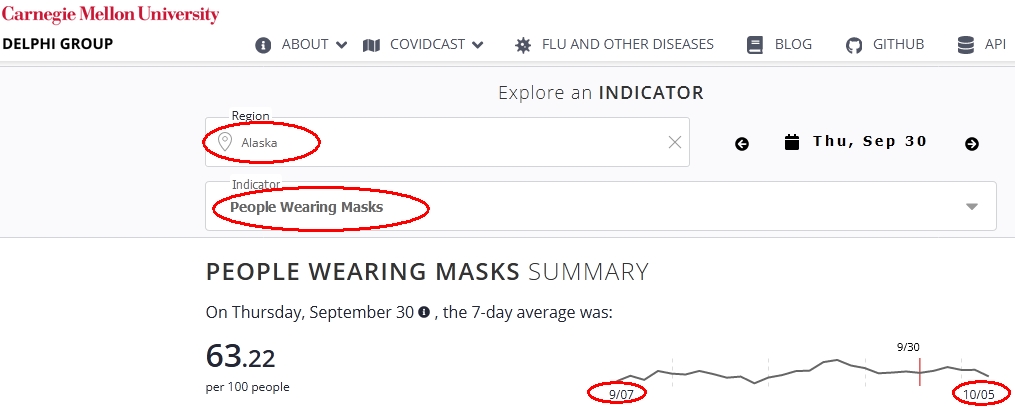Click info icon beside September 30
Viewport: 1015px width, 409px height.
point(424,313)
